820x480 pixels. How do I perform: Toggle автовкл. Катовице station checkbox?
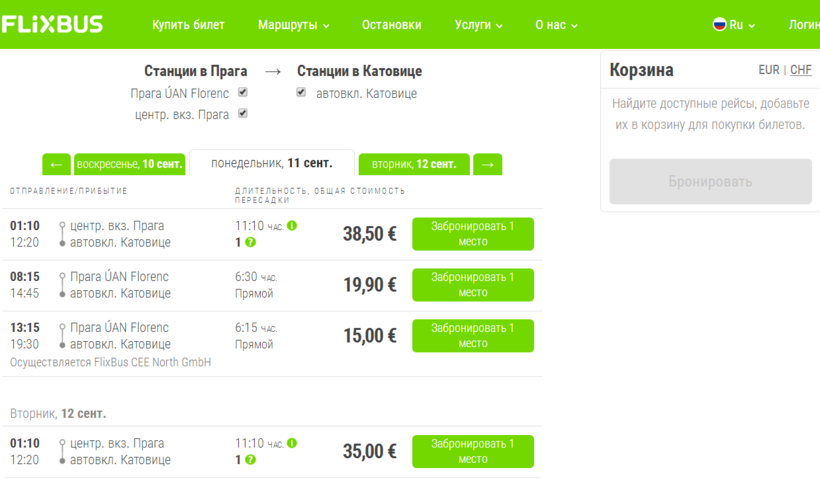pyautogui.click(x=301, y=93)
